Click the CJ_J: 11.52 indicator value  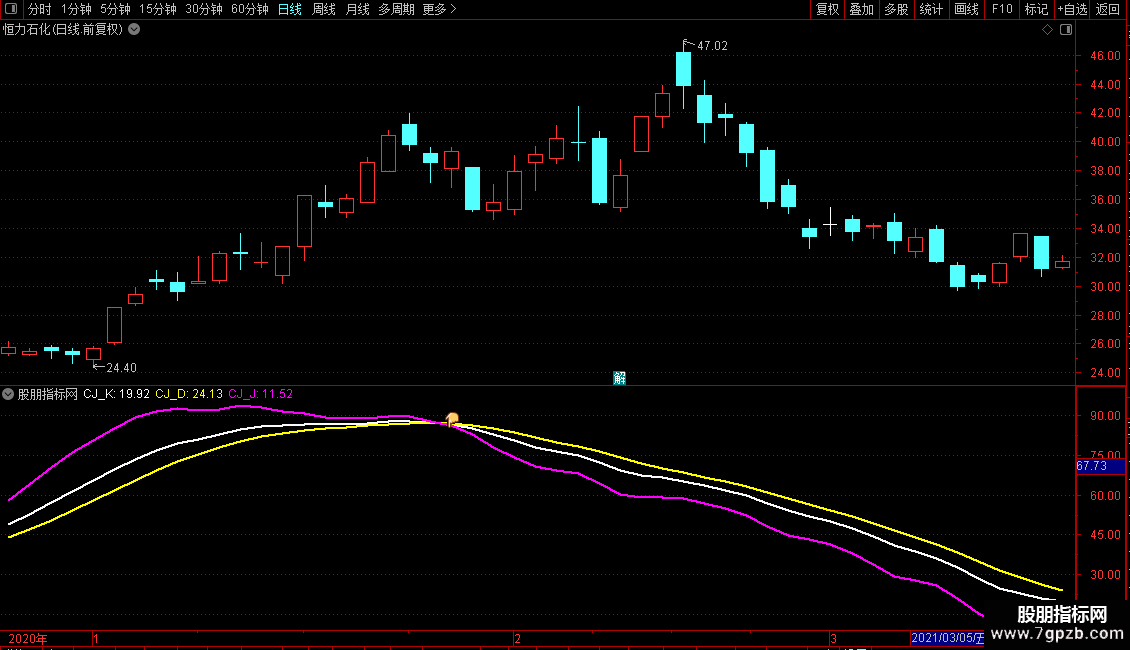tap(261, 394)
